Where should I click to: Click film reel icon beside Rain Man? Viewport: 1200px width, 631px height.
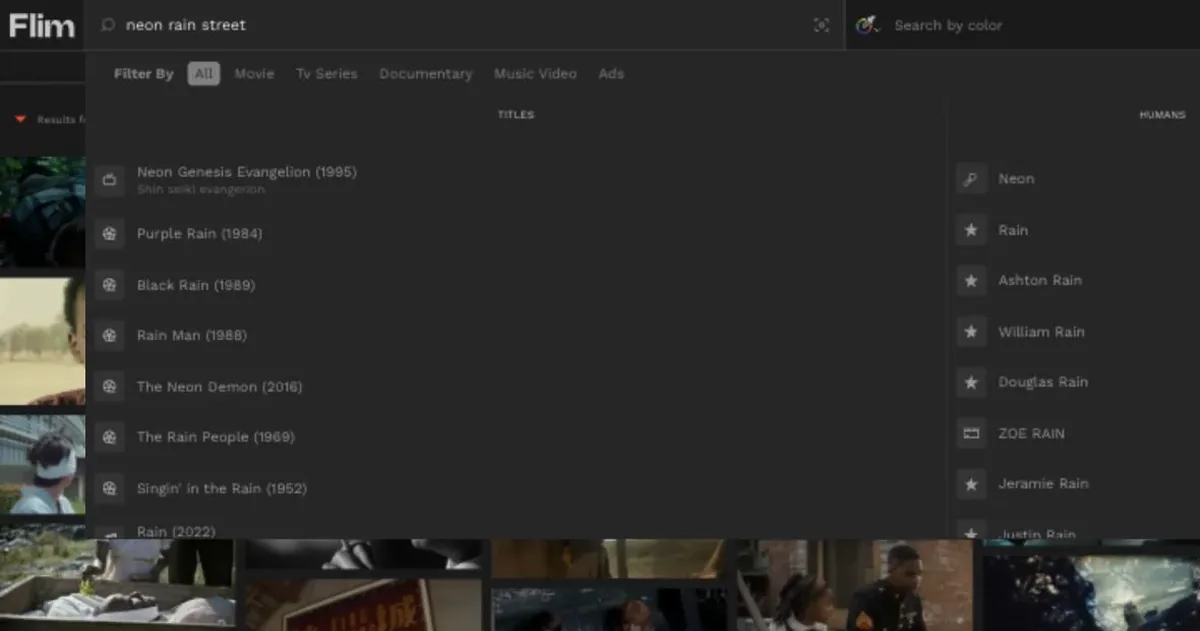click(110, 335)
